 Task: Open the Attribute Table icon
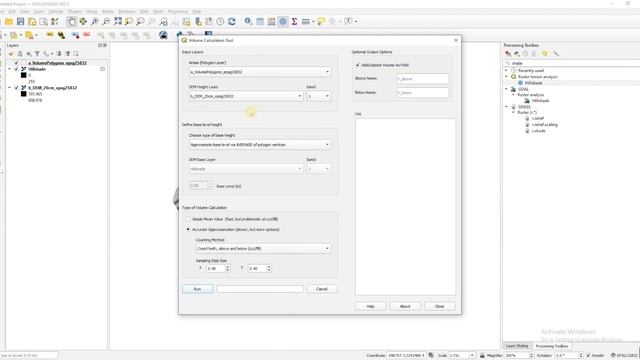(260, 22)
